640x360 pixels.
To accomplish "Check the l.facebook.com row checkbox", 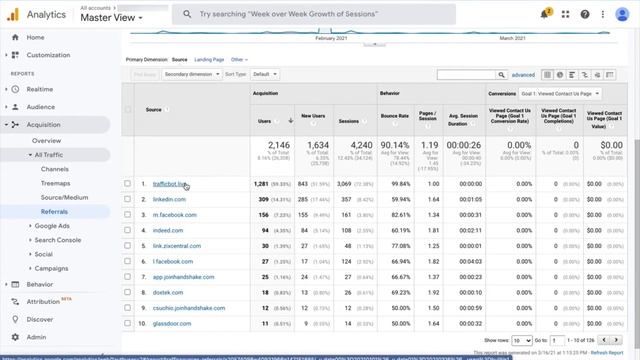I will pos(128,261).
